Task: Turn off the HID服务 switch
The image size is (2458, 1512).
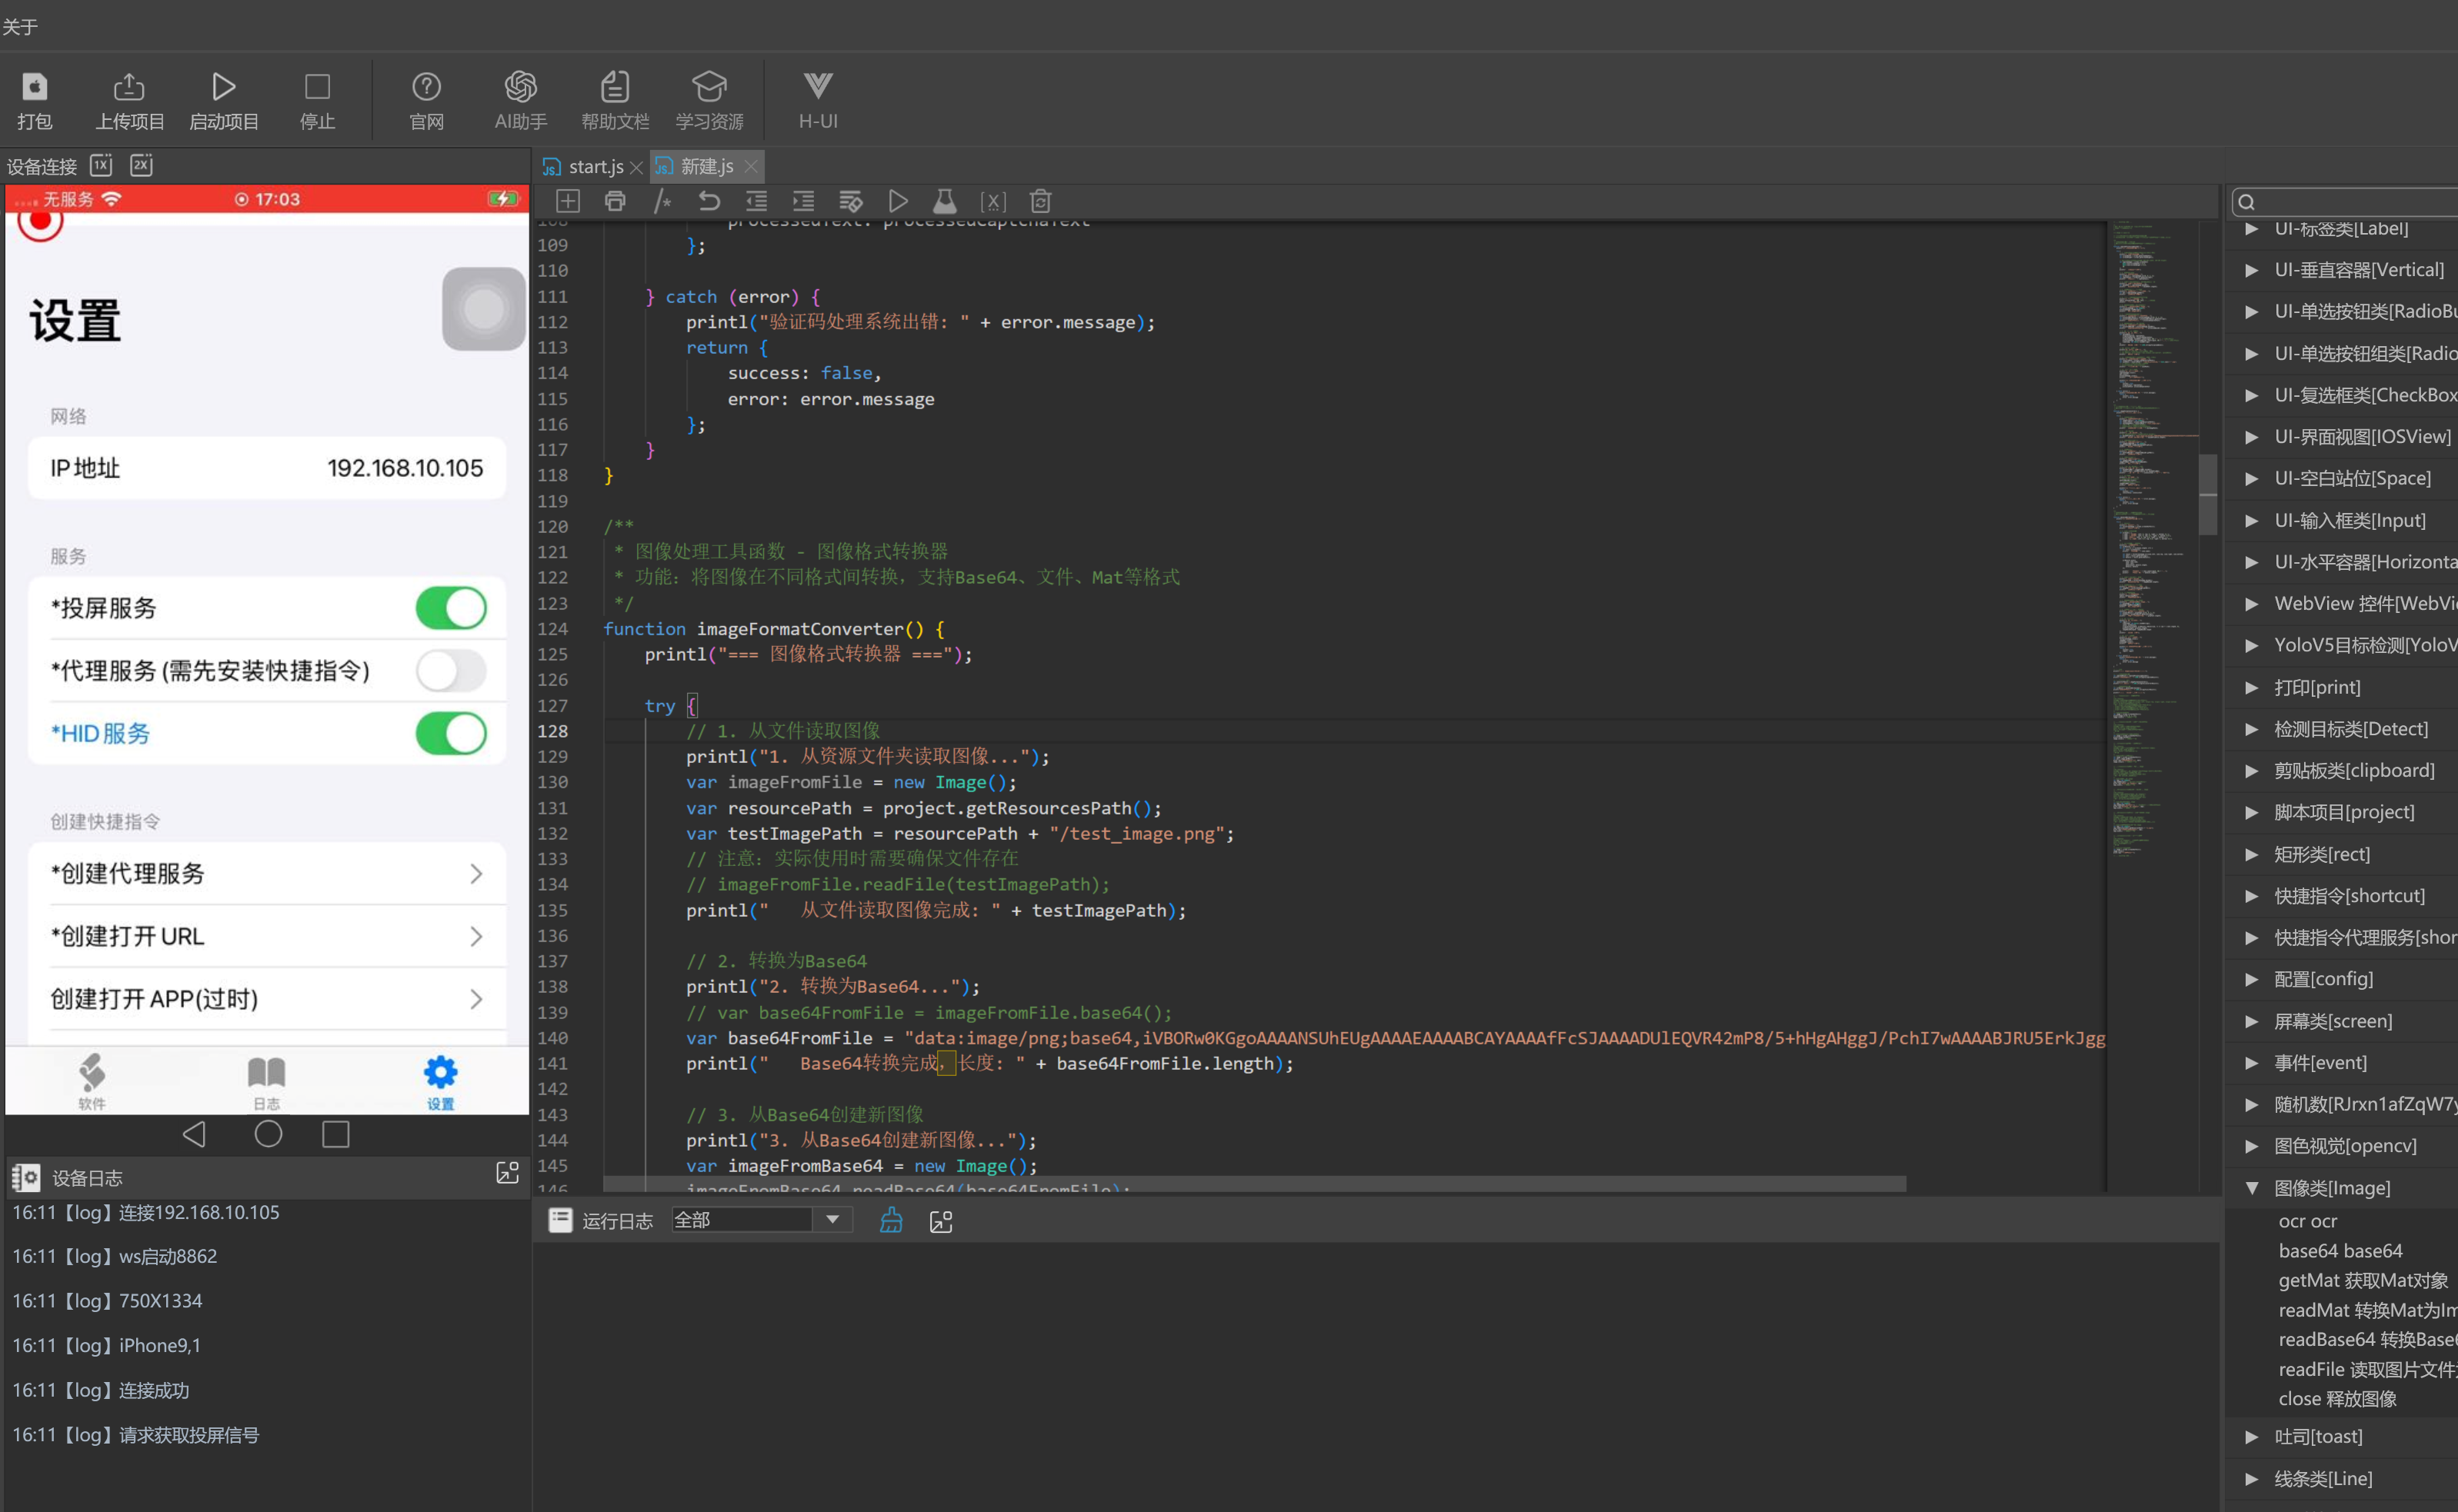Action: (x=451, y=733)
